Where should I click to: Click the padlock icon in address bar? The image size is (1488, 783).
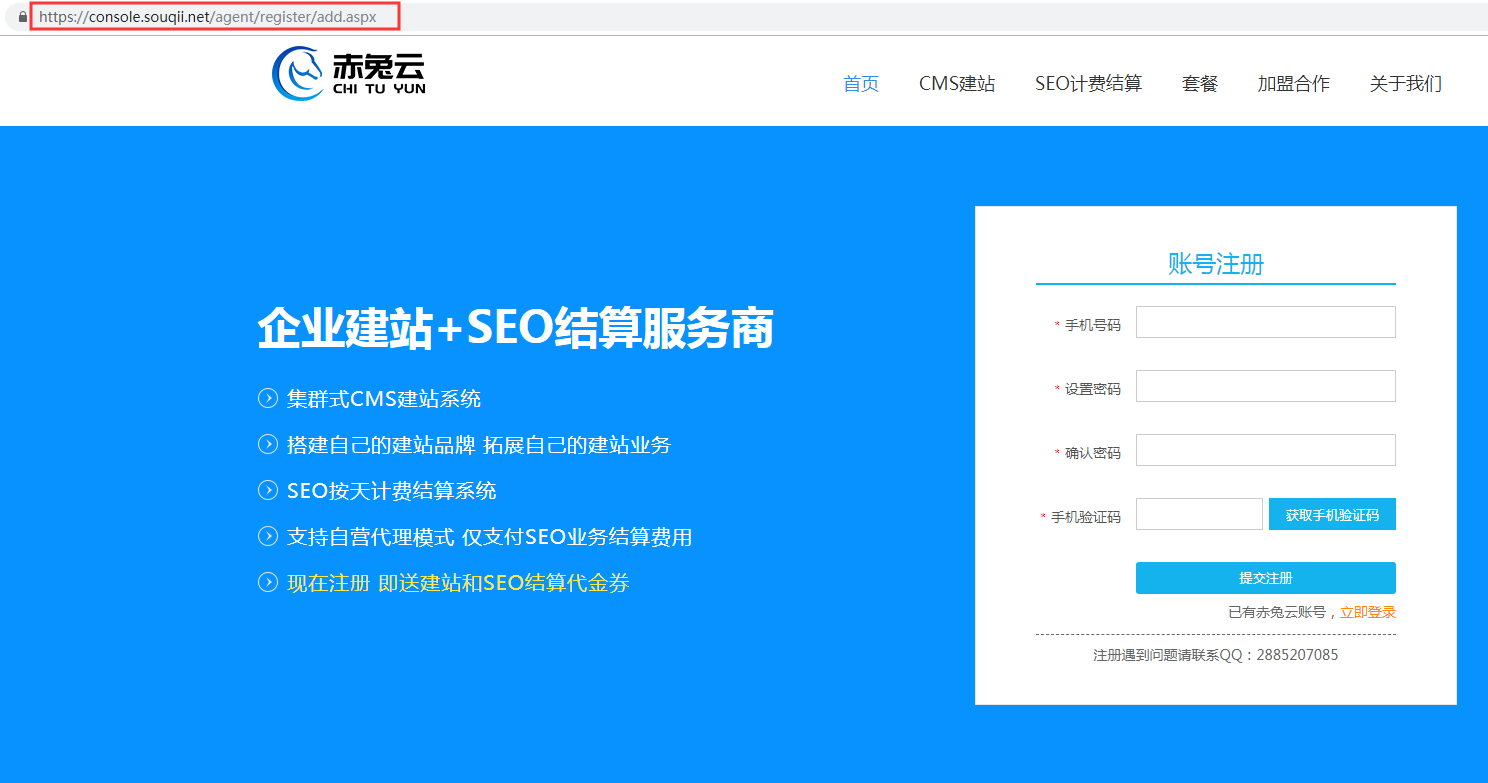23,17
